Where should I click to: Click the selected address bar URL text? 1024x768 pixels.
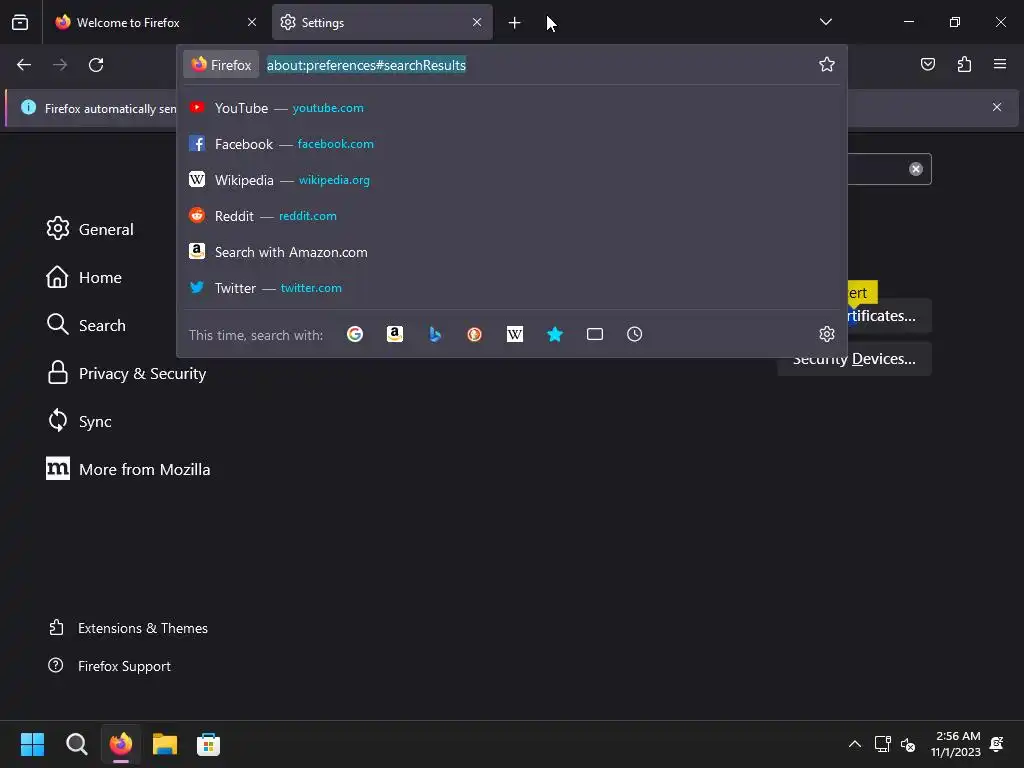click(x=366, y=65)
